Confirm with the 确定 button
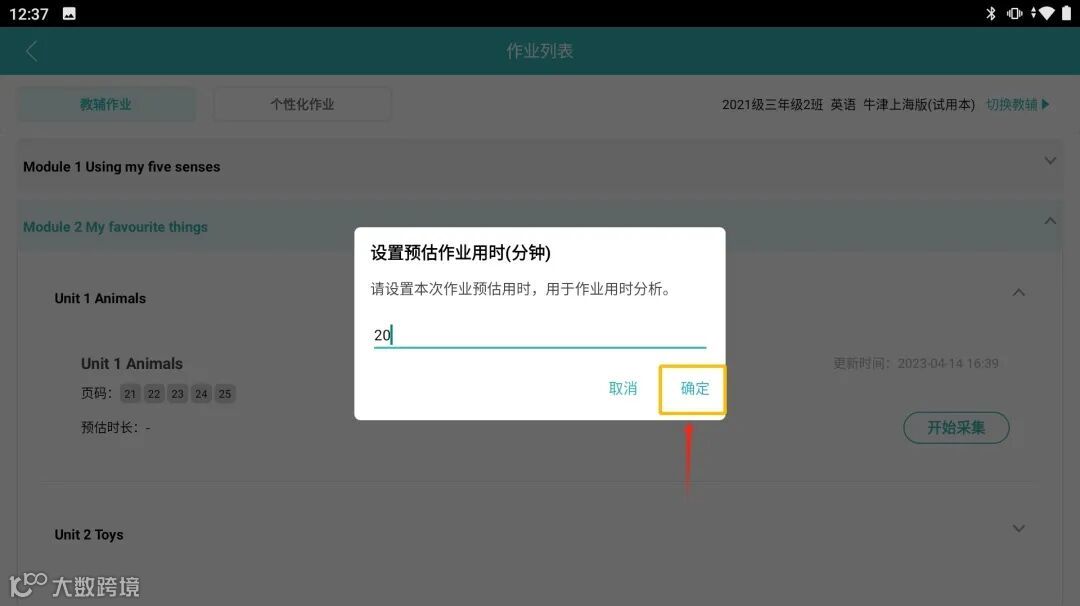The width and height of the screenshot is (1080, 606). point(694,388)
